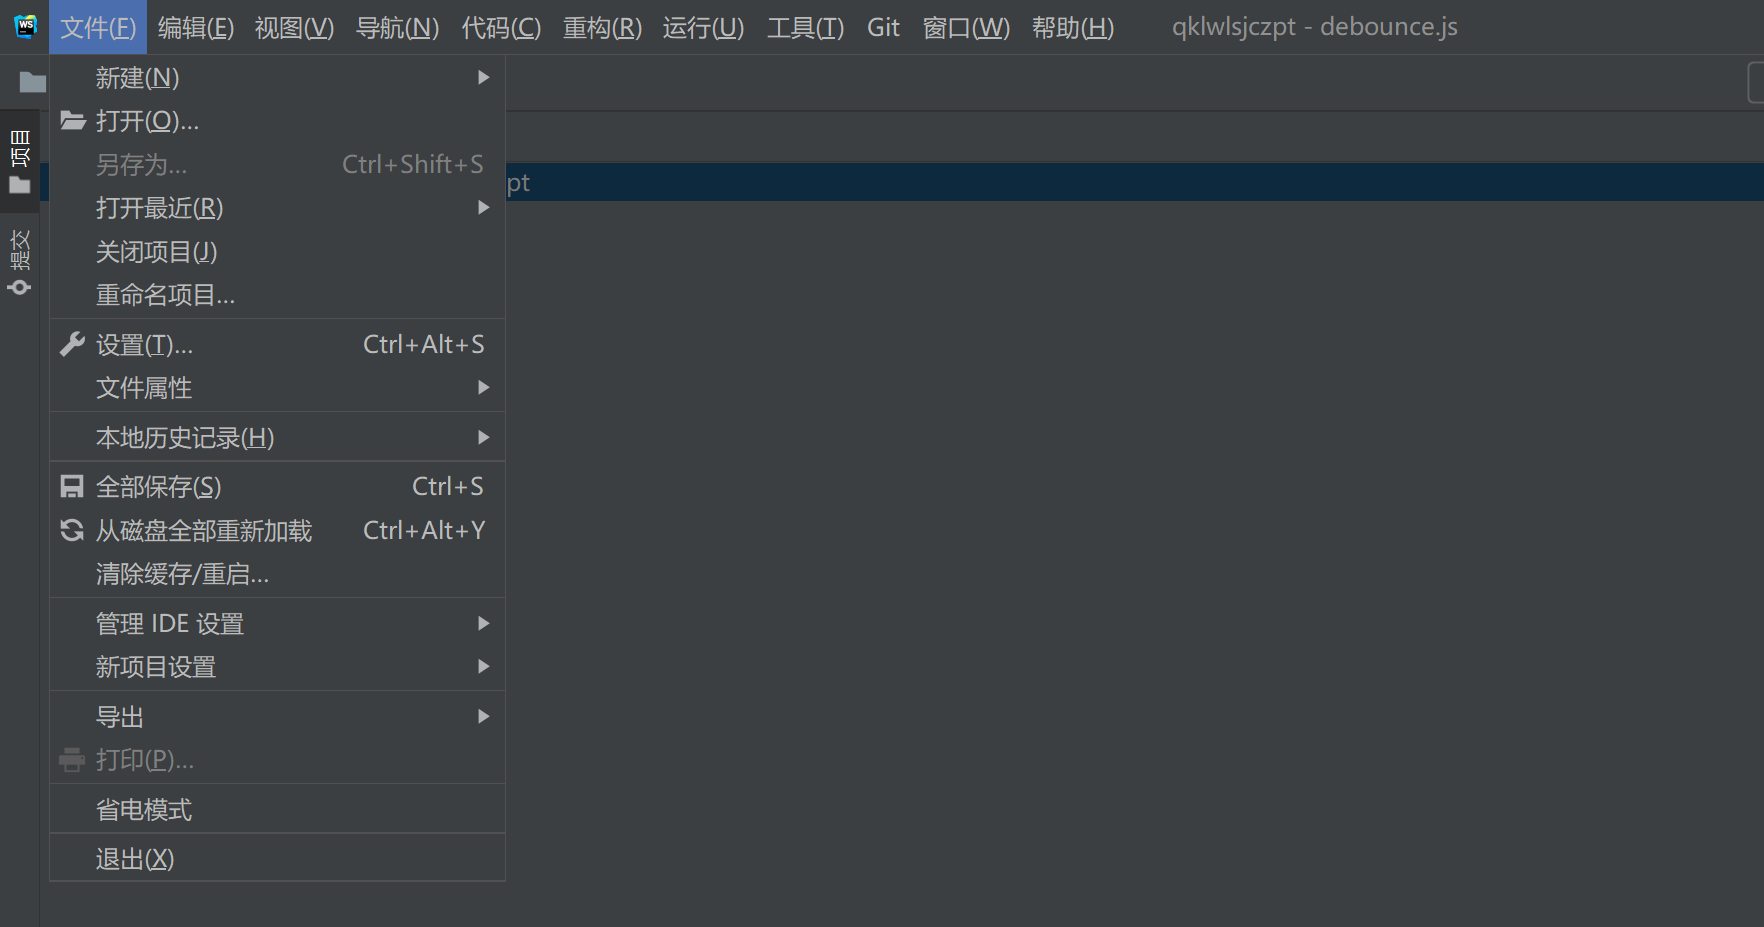Expand the 文件属性 submenu arrow

click(484, 387)
